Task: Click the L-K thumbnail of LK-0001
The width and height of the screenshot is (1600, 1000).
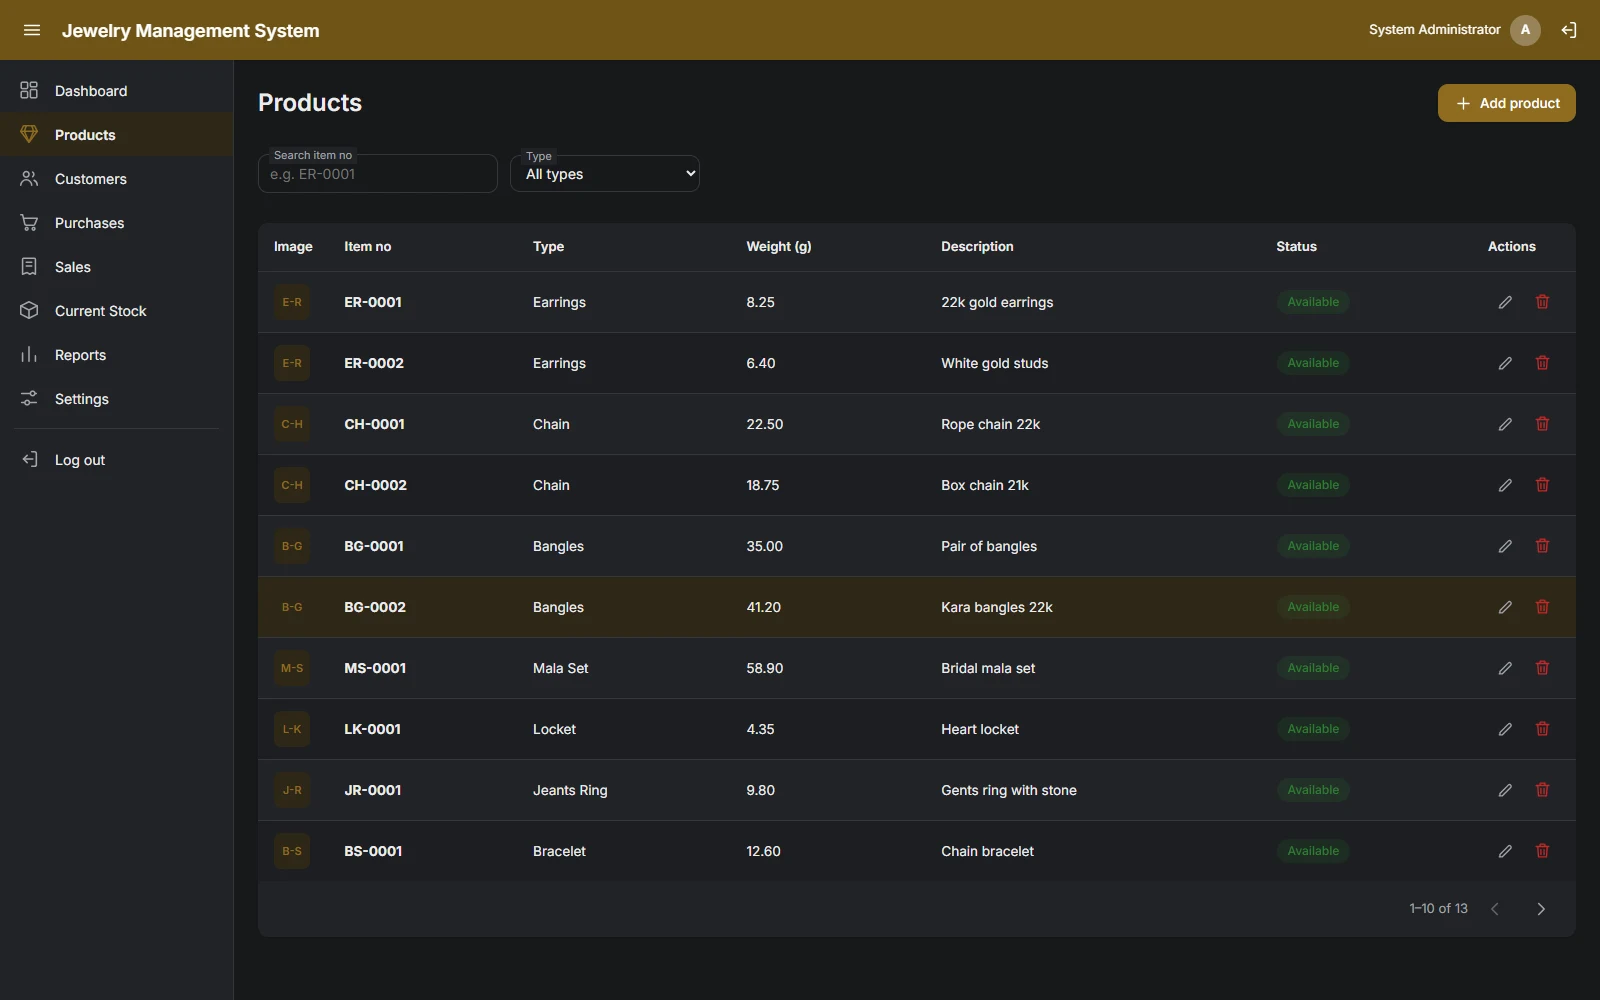Action: (292, 729)
